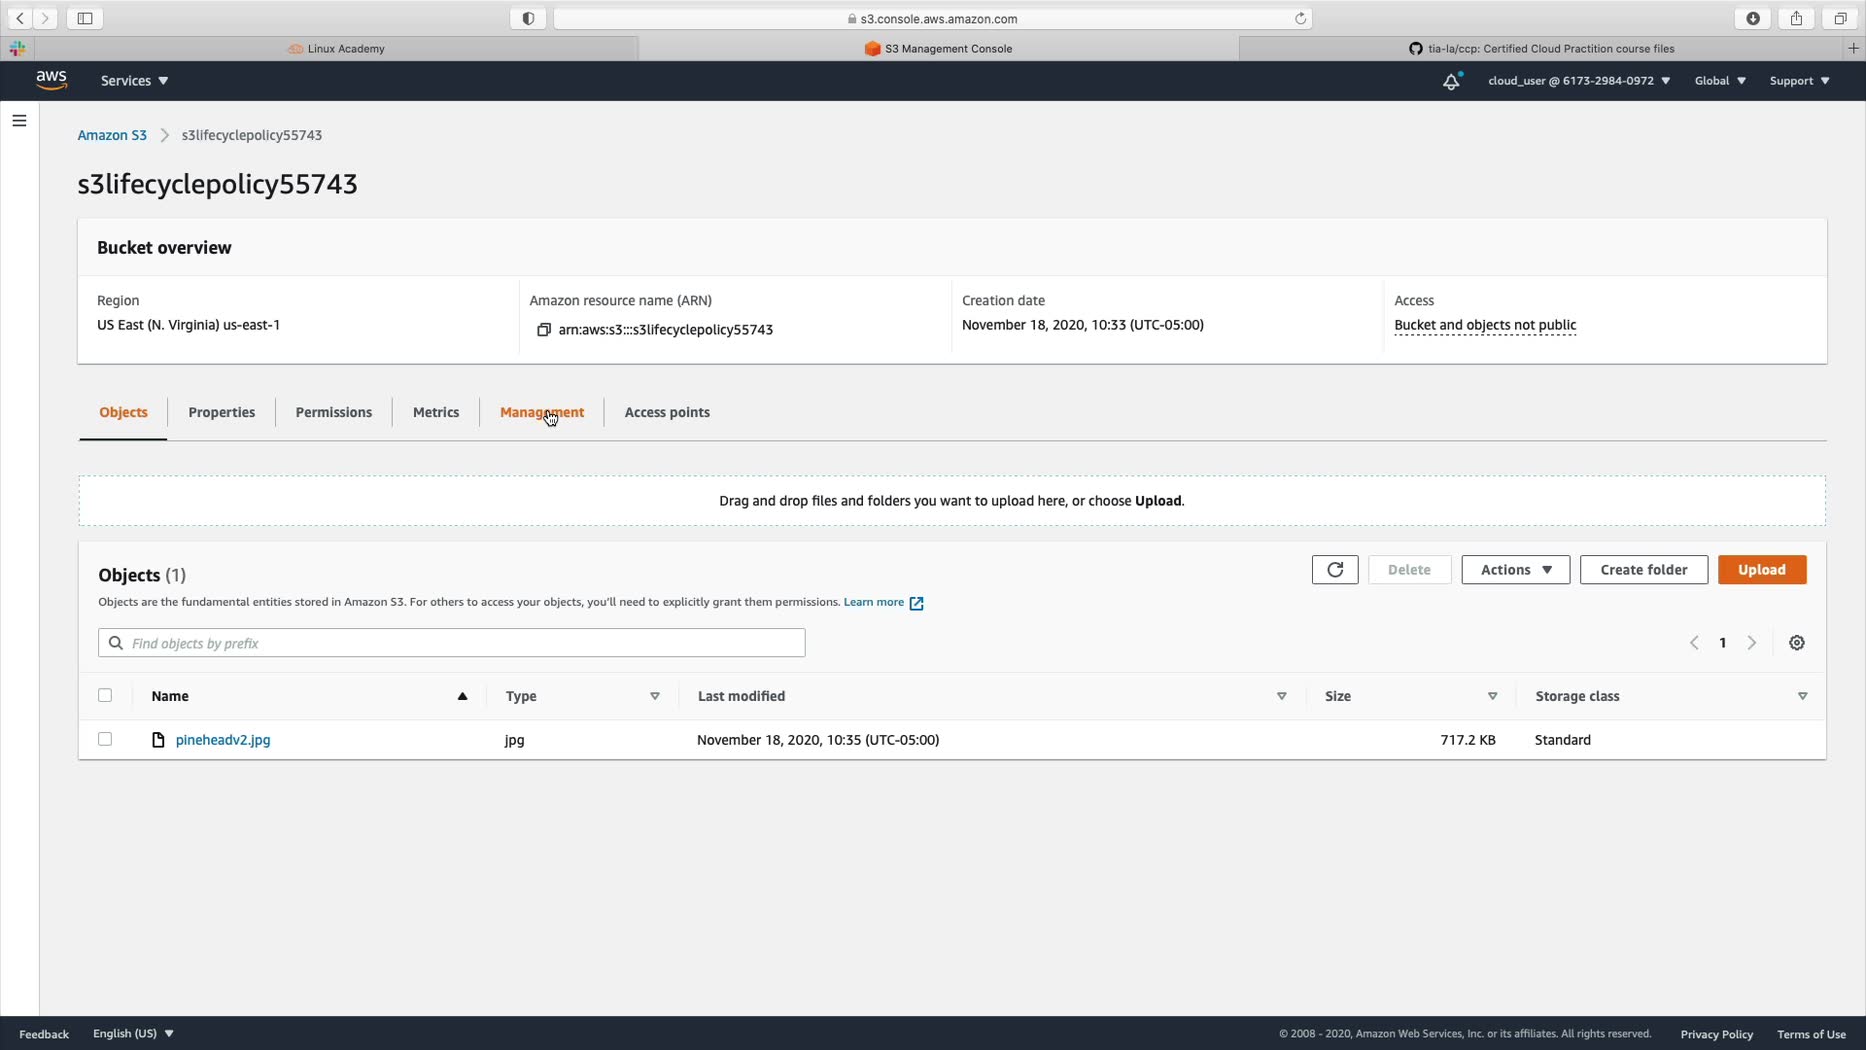The width and height of the screenshot is (1866, 1050).
Task: Toggle the Safari sidebar button
Action: tap(85, 18)
